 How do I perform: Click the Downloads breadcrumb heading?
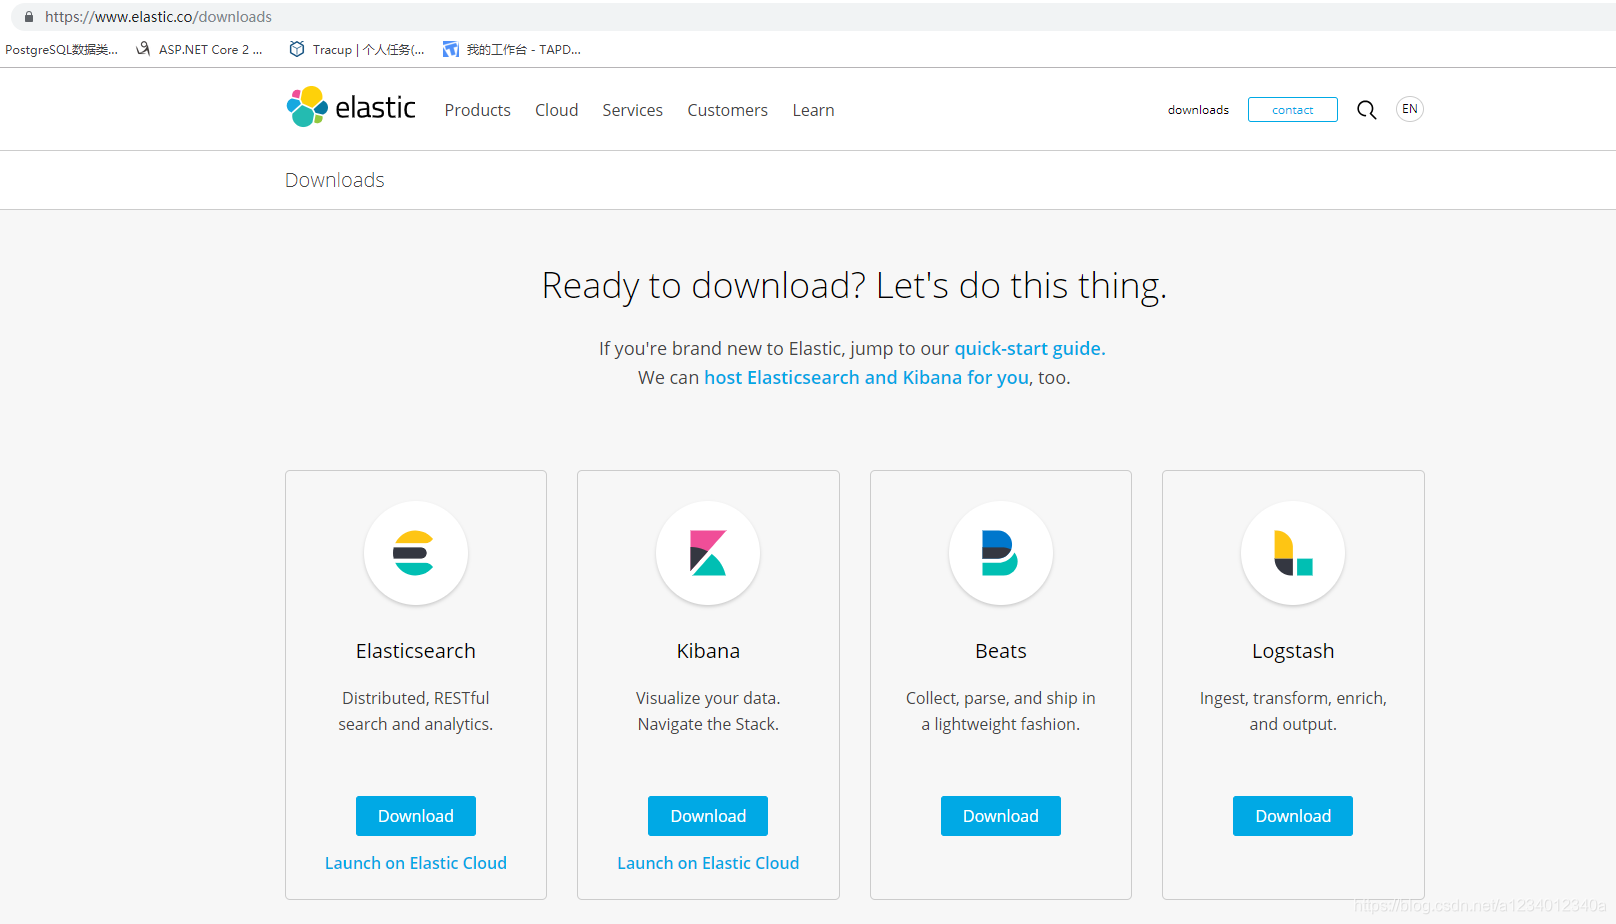pos(334,180)
